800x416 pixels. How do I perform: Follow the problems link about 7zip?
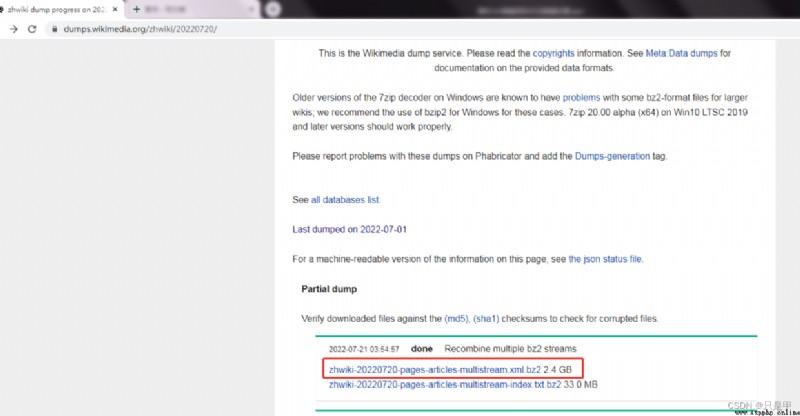pos(581,97)
